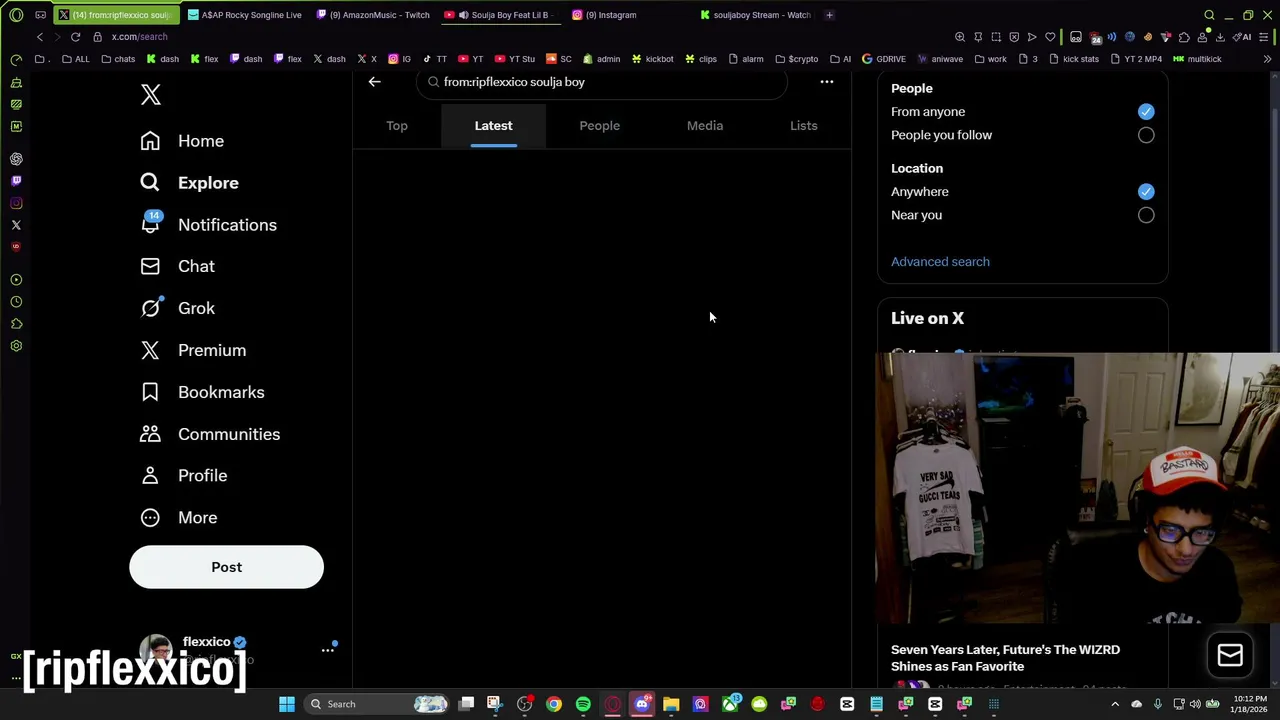Image resolution: width=1280 pixels, height=720 pixels.
Task: Open Grok assistant
Action: pos(177,308)
